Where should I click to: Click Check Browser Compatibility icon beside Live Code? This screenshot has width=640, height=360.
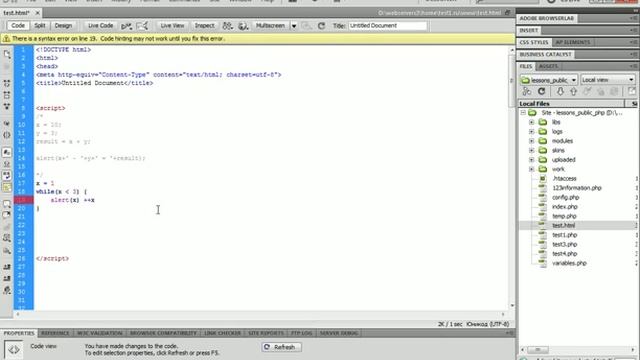[x=126, y=26]
